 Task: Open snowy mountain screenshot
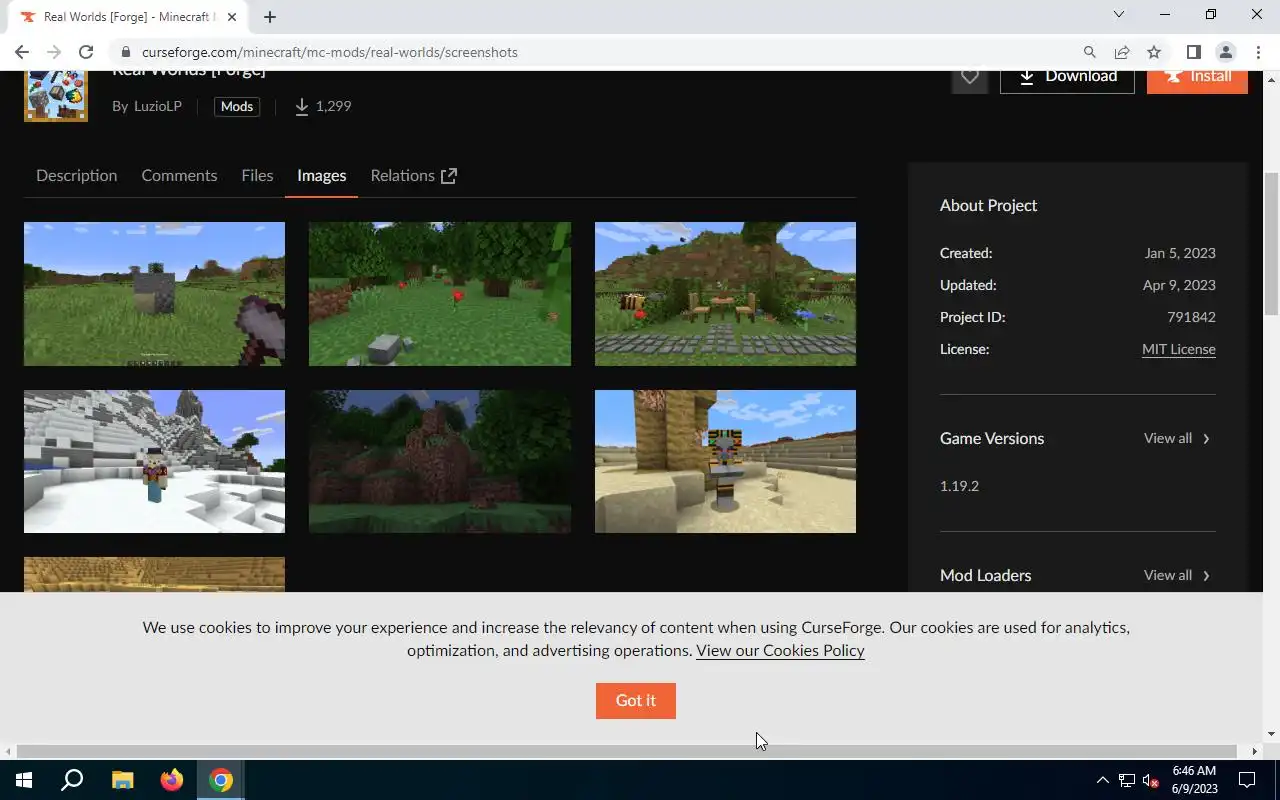(154, 461)
